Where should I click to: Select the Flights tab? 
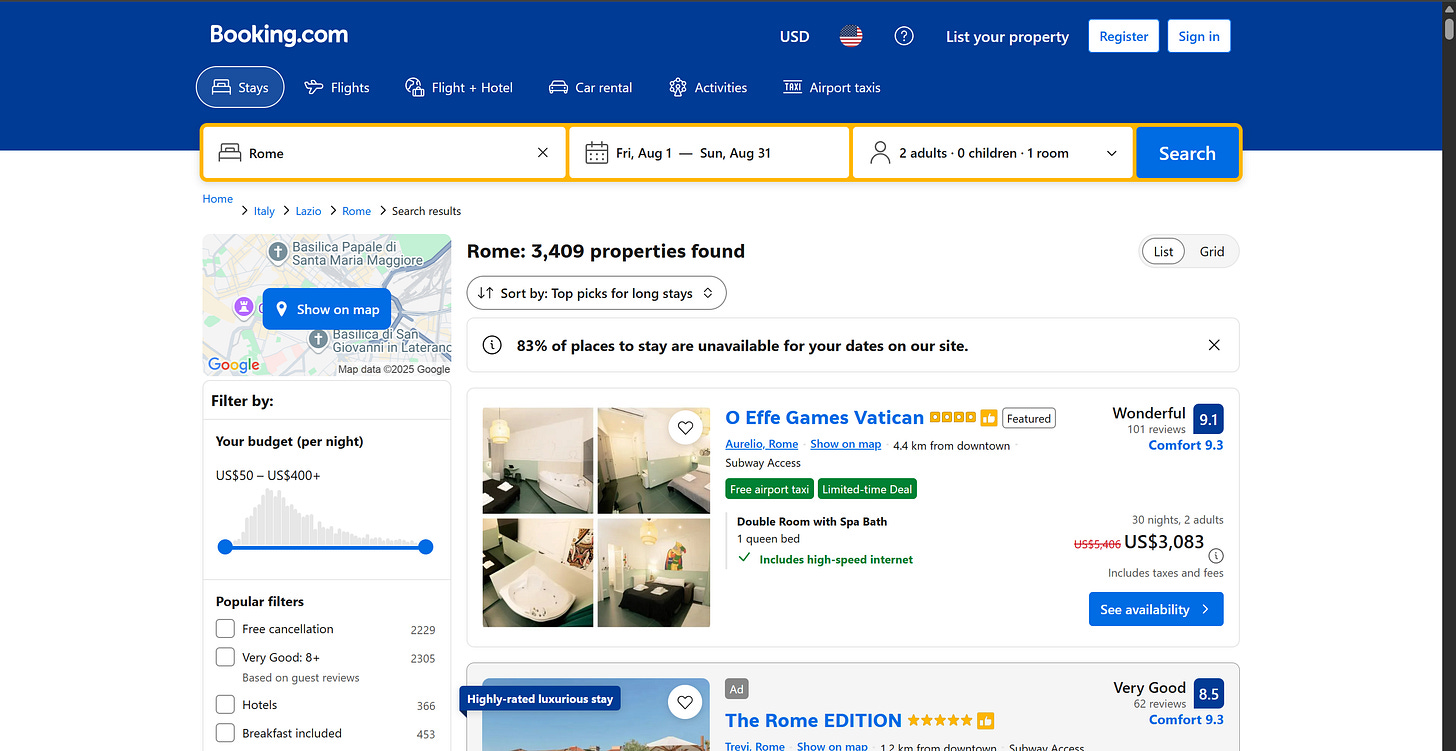(337, 87)
